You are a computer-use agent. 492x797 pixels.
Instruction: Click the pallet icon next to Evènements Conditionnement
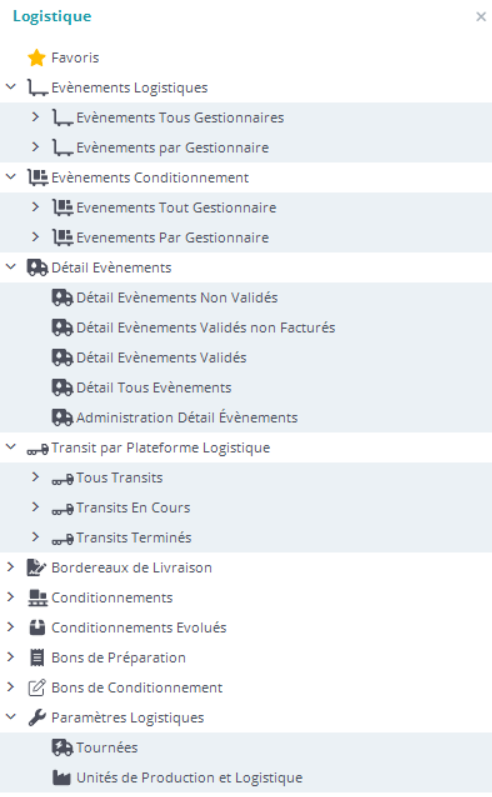[x=38, y=177]
